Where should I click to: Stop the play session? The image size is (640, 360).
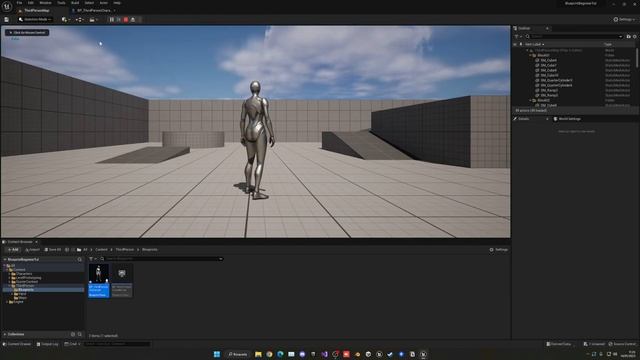coord(126,20)
